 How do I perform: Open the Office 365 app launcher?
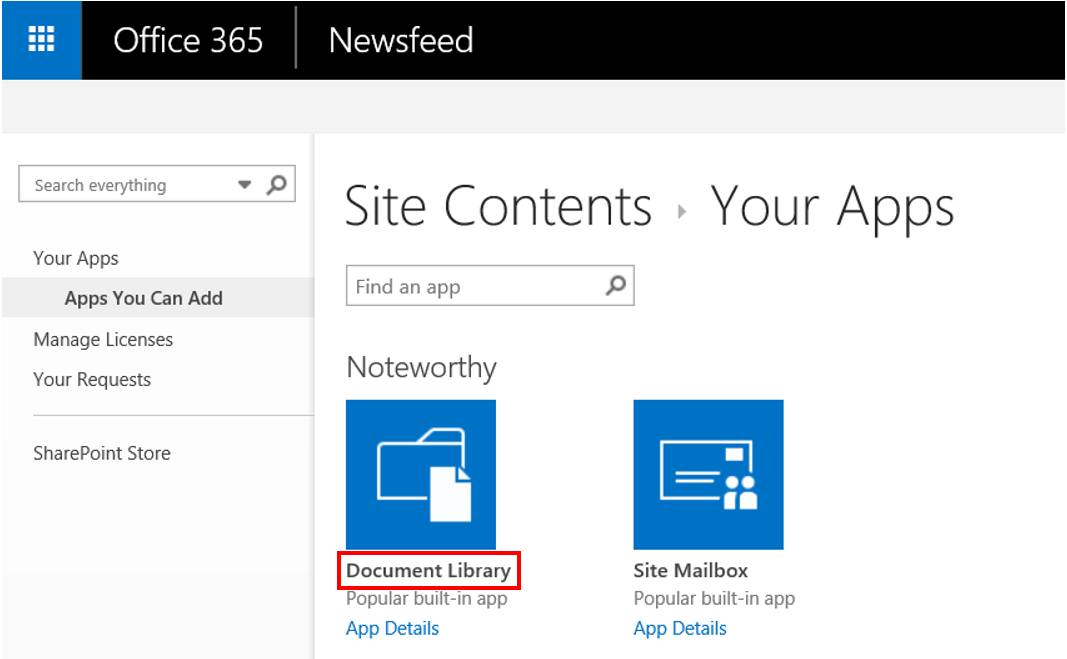coord(42,39)
